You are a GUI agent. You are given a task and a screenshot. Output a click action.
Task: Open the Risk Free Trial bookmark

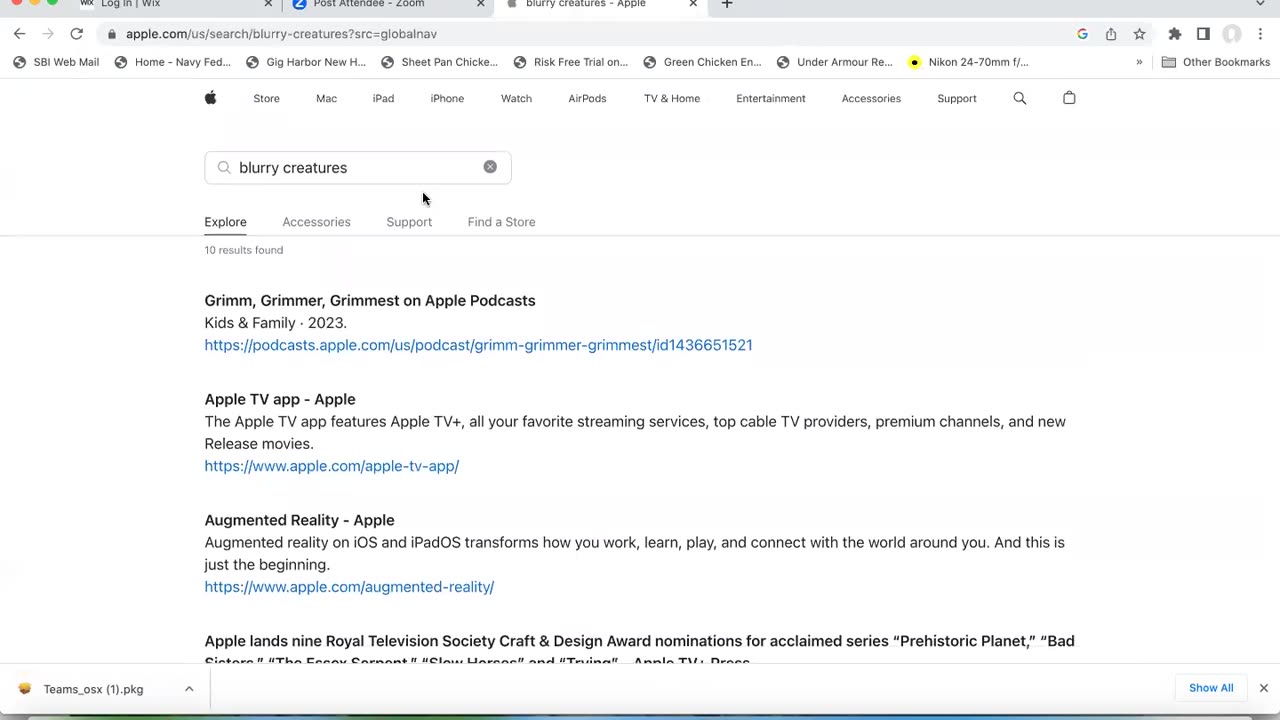pos(570,62)
